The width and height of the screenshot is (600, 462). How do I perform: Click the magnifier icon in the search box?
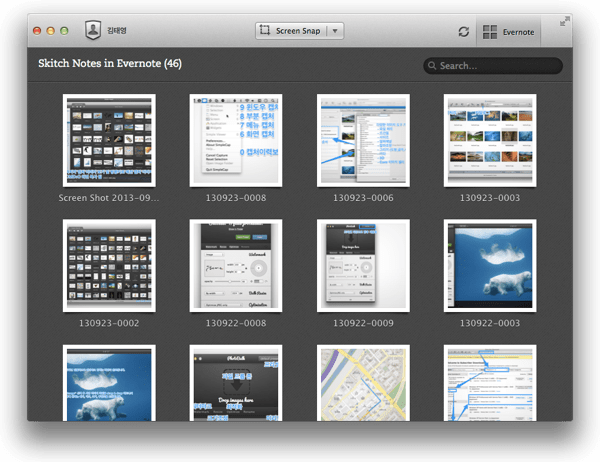[x=432, y=66]
